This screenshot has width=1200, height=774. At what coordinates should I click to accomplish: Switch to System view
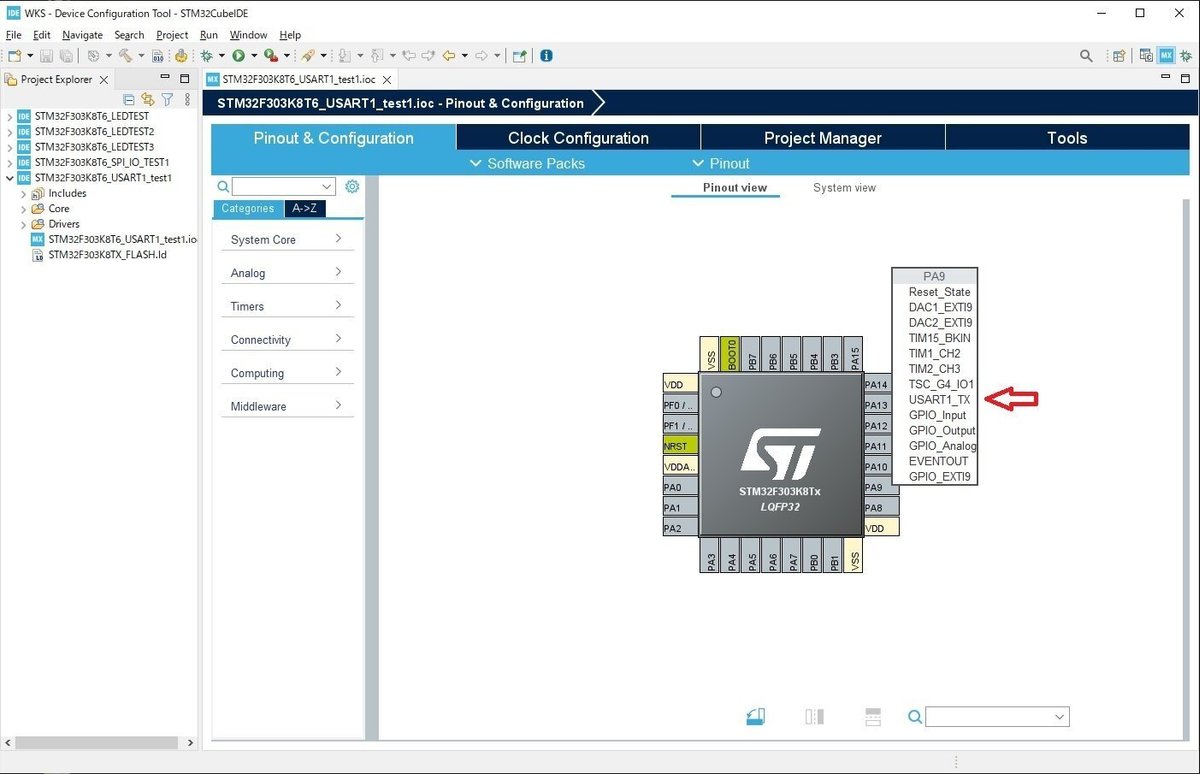(844, 187)
